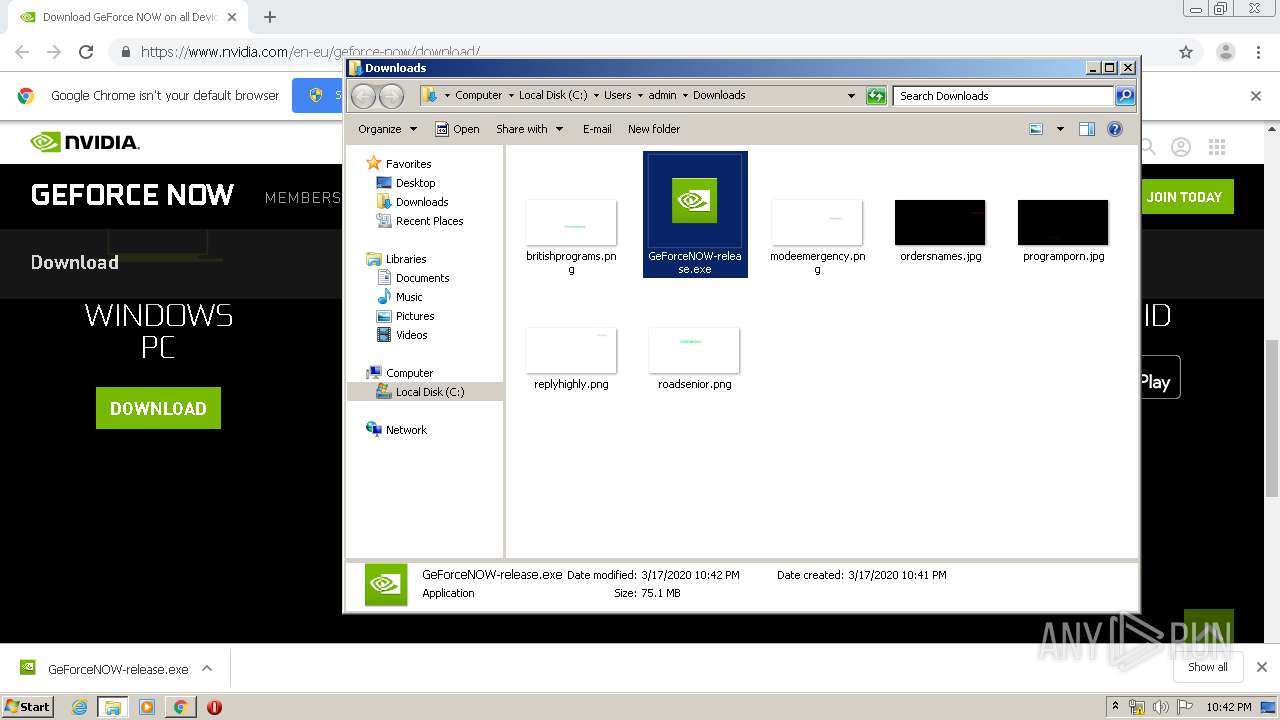Click New folder in the Explorer toolbar
Image resolution: width=1280 pixels, height=720 pixels.
point(654,129)
